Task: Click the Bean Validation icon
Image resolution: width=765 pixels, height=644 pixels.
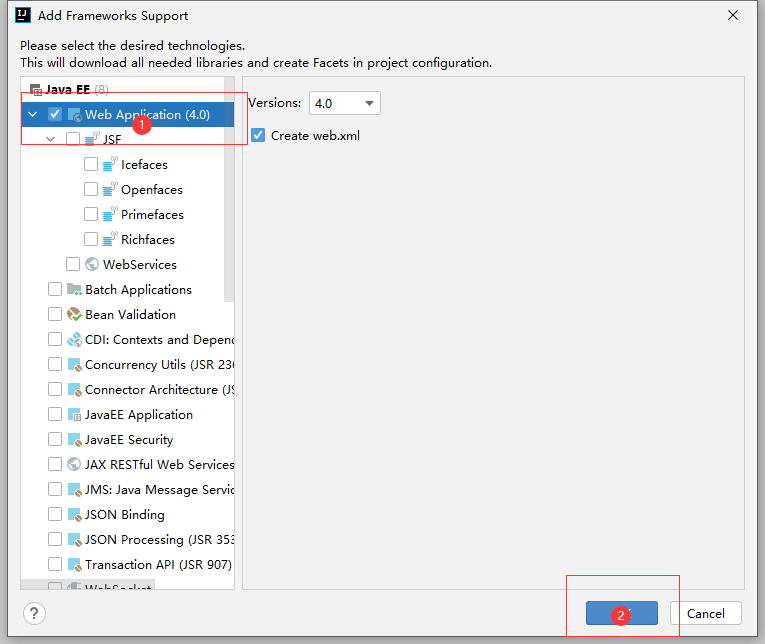Action: (x=74, y=315)
